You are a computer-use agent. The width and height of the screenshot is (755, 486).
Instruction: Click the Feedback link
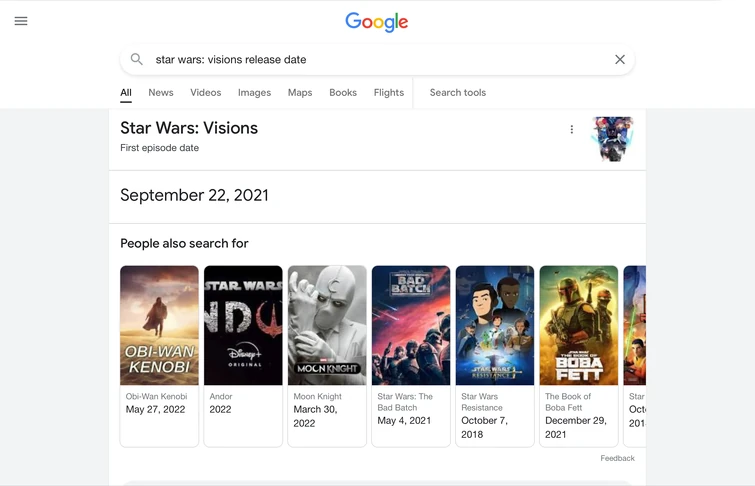(x=617, y=458)
